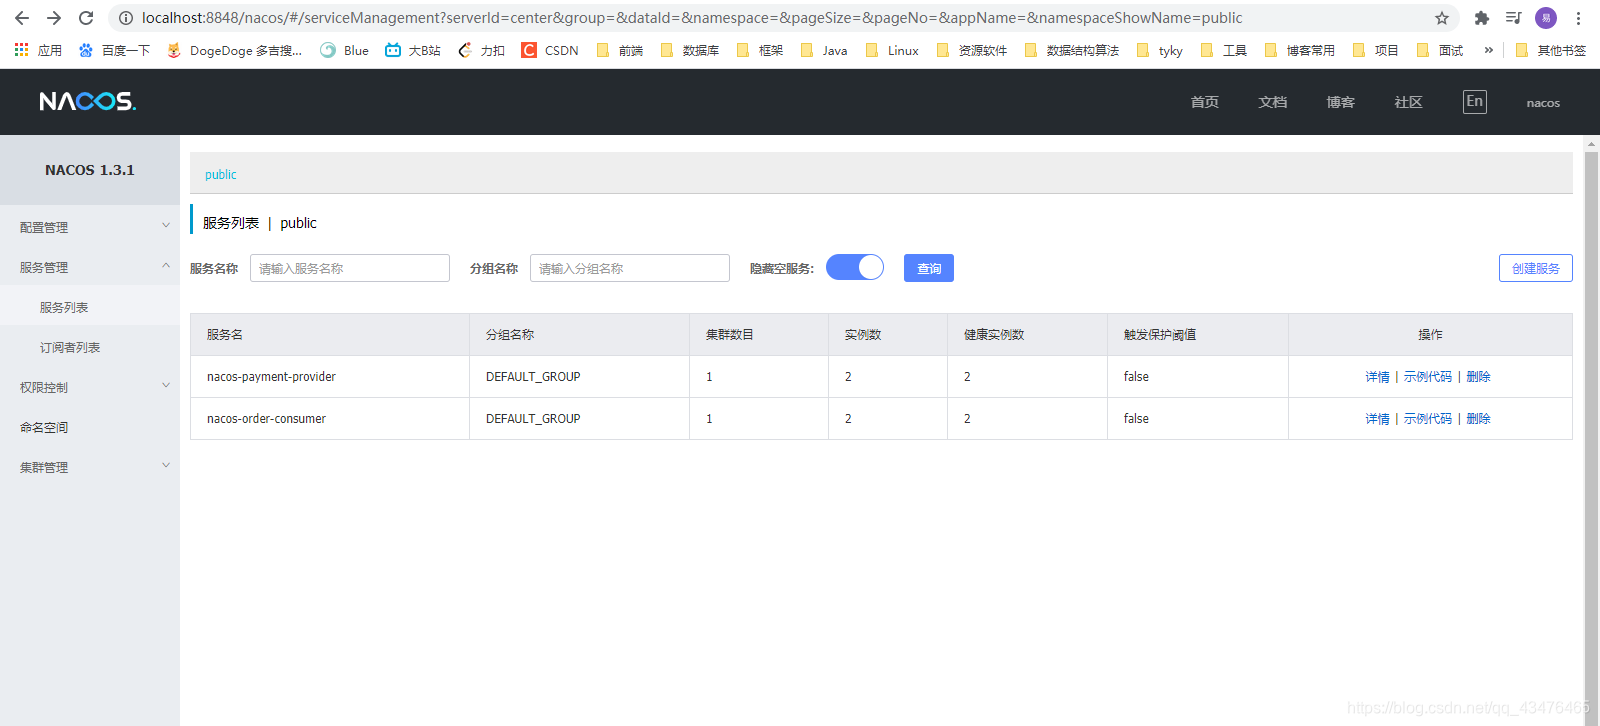
Task: Click the browser address bar URL
Action: [692, 18]
